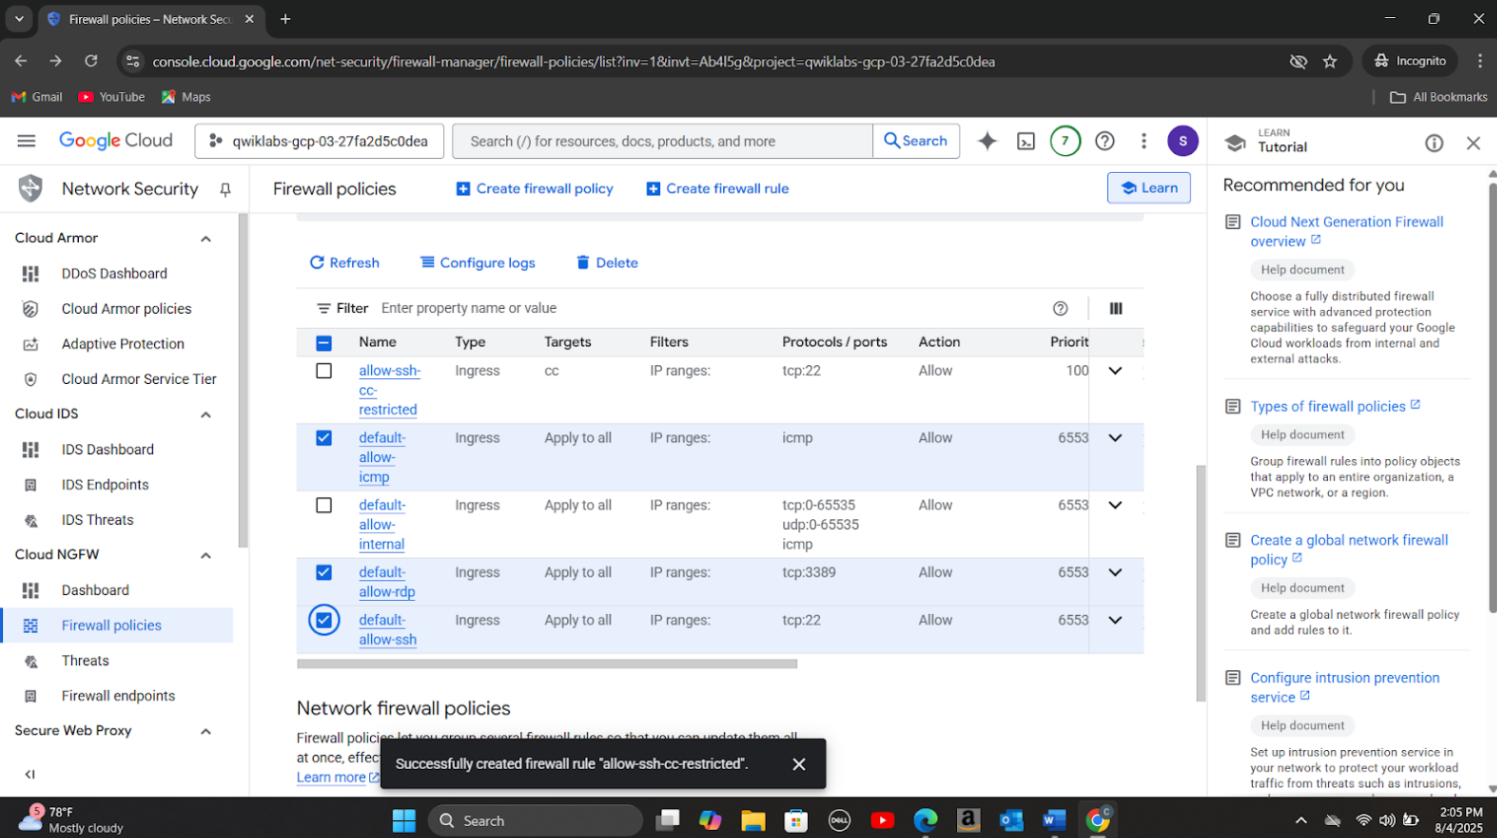Dismiss the success notification toast

coord(798,764)
